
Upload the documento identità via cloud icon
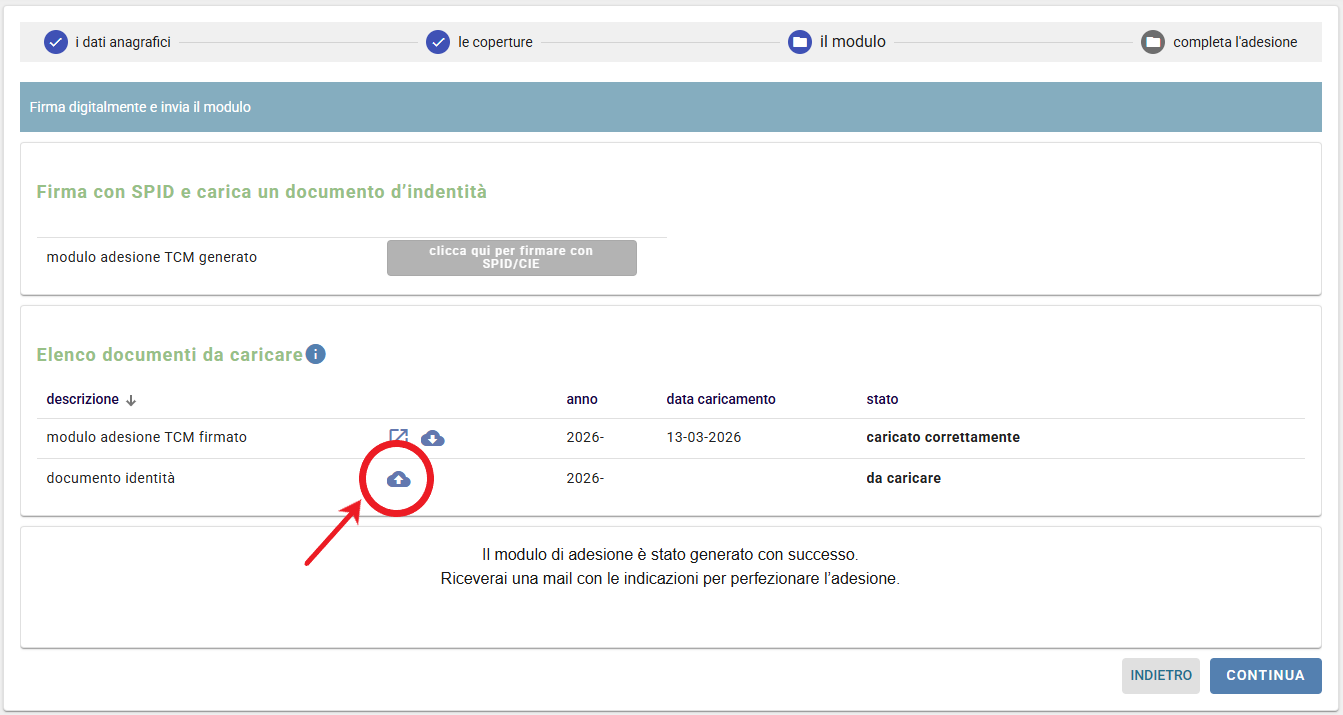[398, 479]
